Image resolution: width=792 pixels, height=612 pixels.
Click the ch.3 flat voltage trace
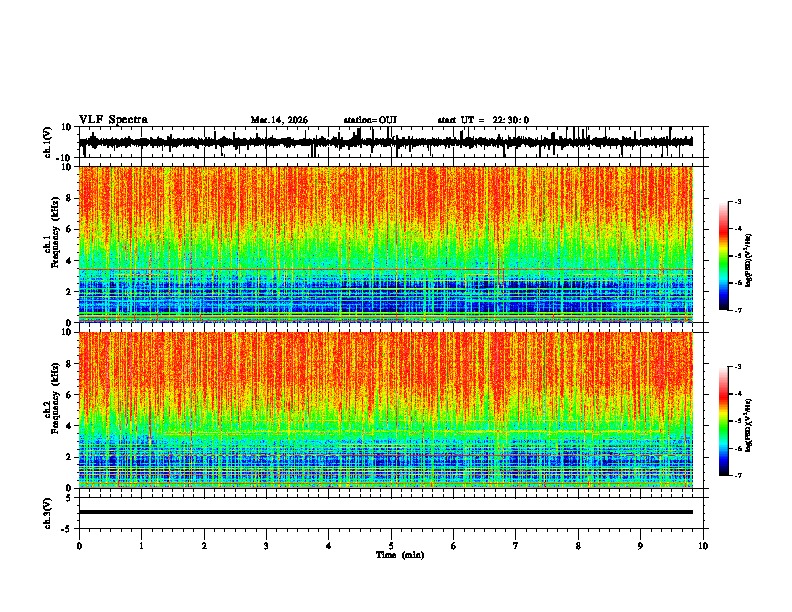pyautogui.click(x=385, y=512)
